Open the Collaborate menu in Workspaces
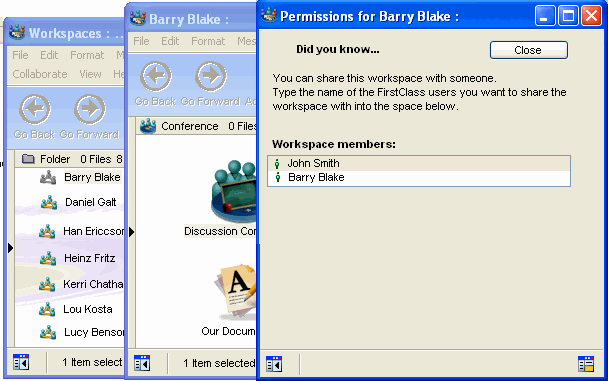Viewport: 608px width, 381px height. pos(40,74)
